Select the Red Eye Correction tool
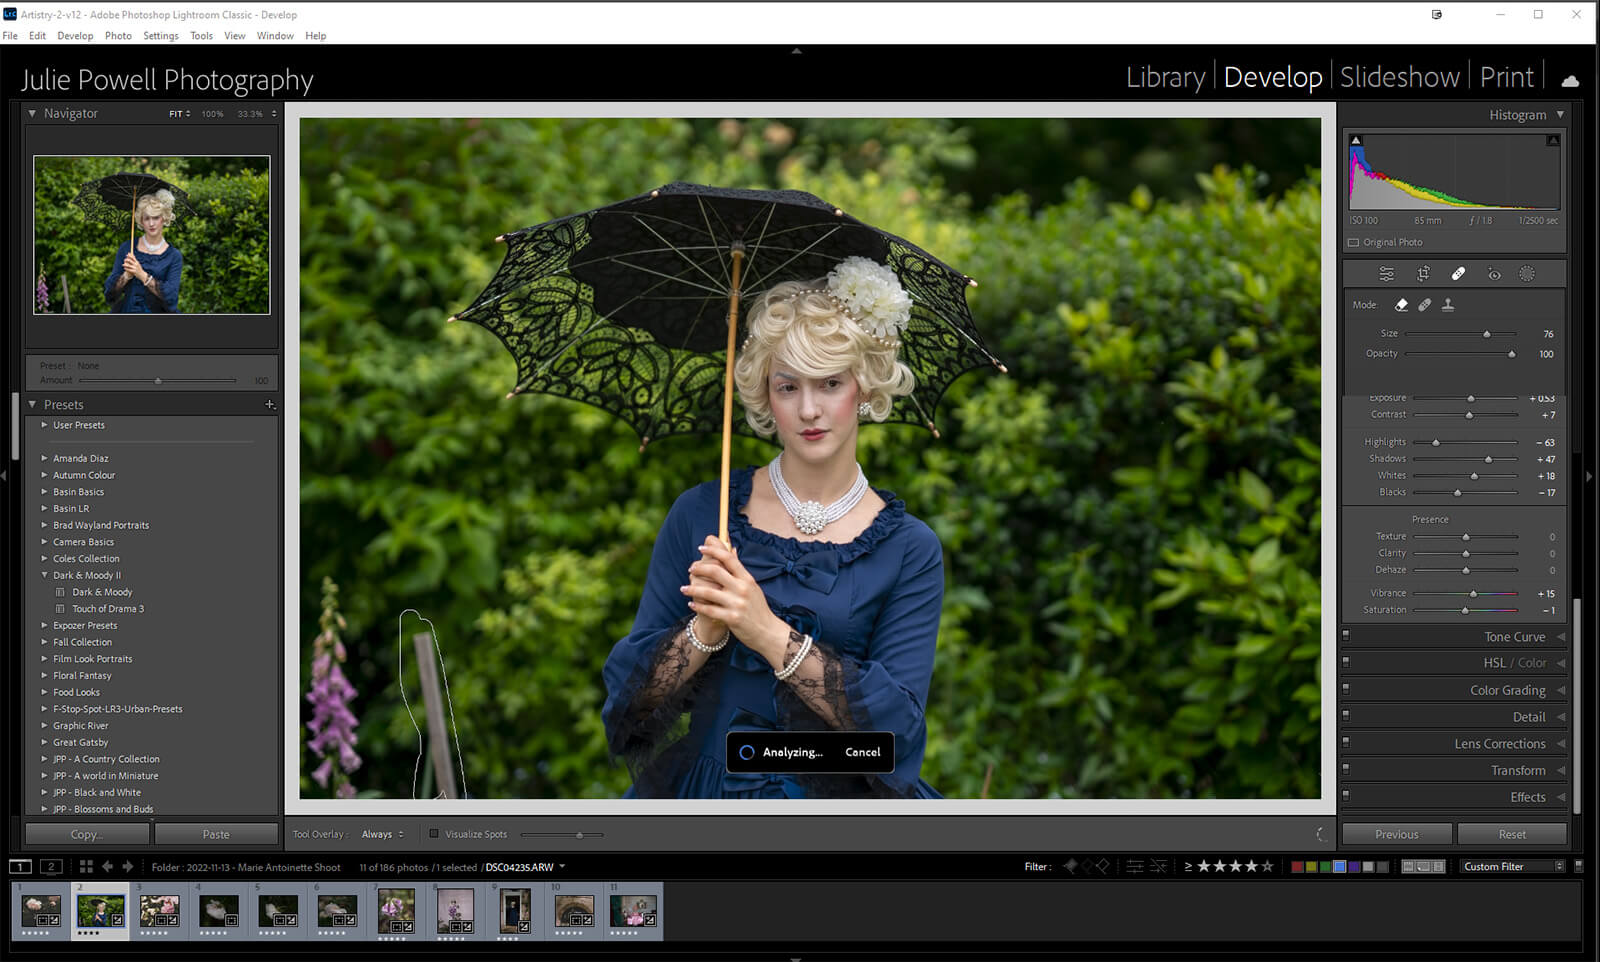This screenshot has height=962, width=1600. [x=1494, y=274]
